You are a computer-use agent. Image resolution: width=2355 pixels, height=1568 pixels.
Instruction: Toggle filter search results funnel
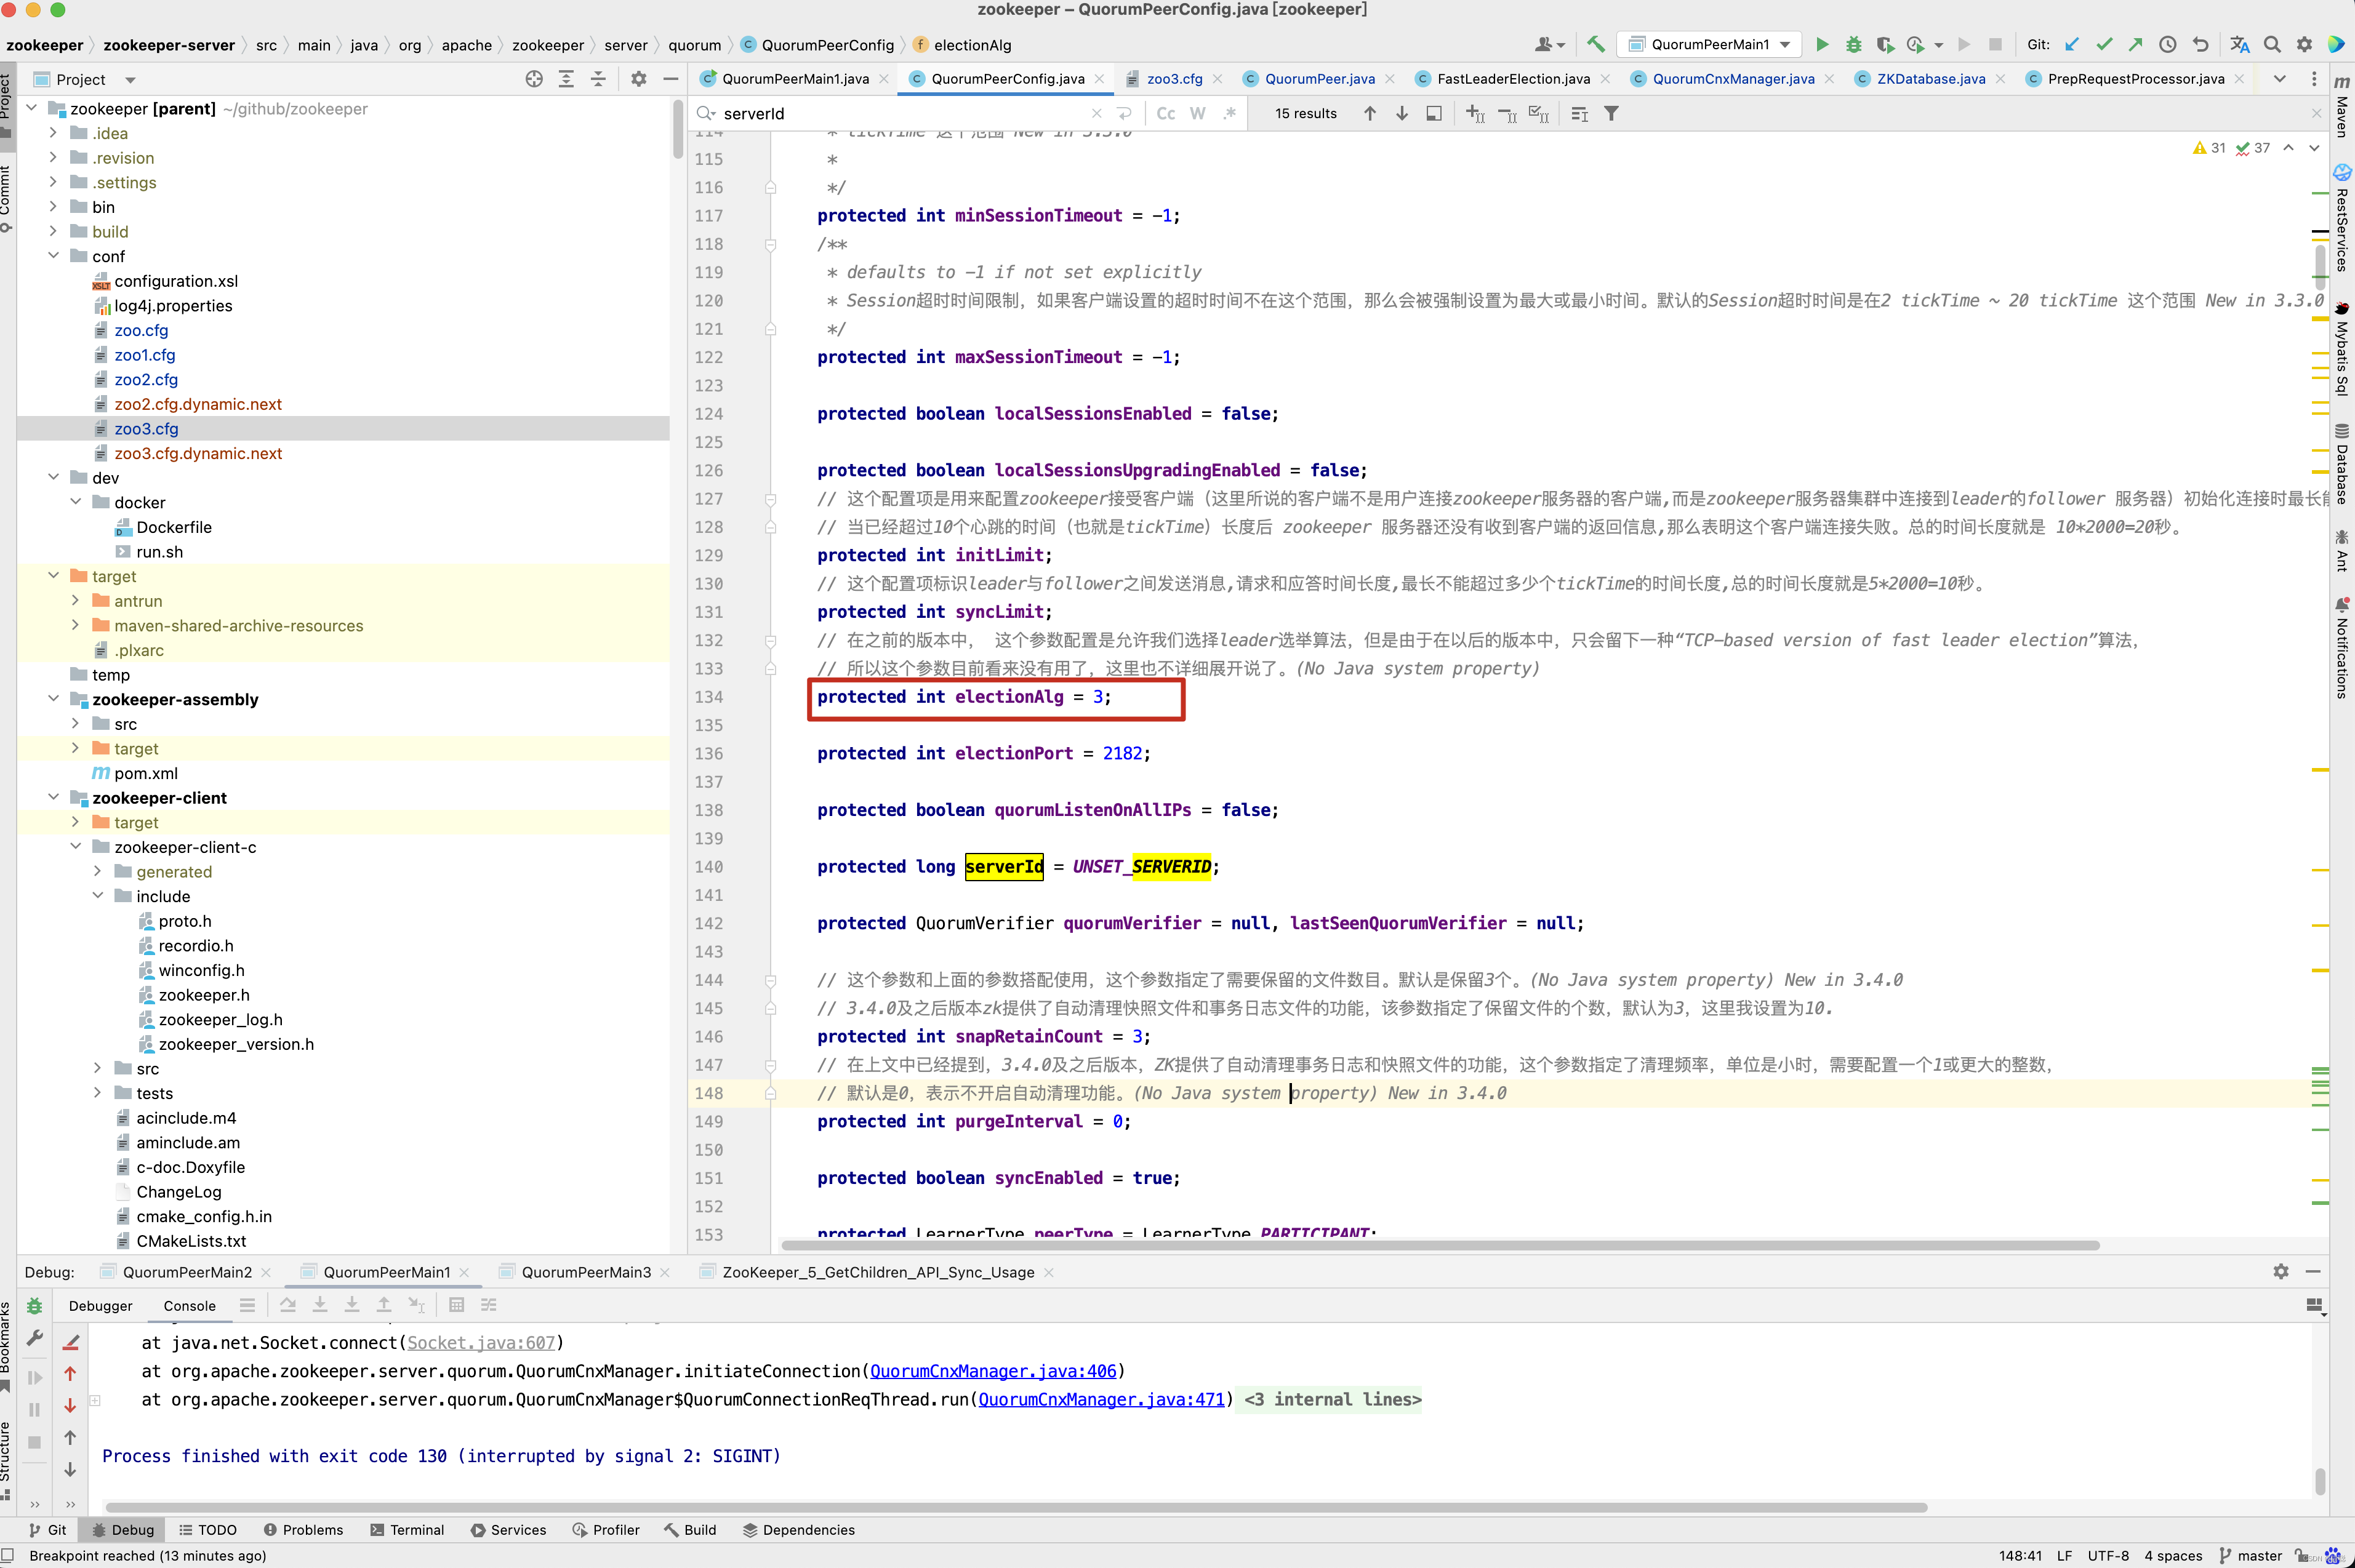coord(1611,113)
